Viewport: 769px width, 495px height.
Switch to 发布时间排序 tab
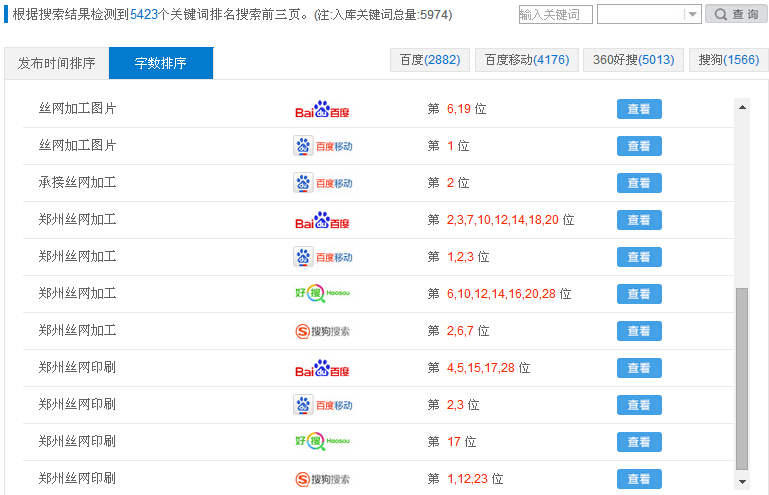pyautogui.click(x=56, y=63)
